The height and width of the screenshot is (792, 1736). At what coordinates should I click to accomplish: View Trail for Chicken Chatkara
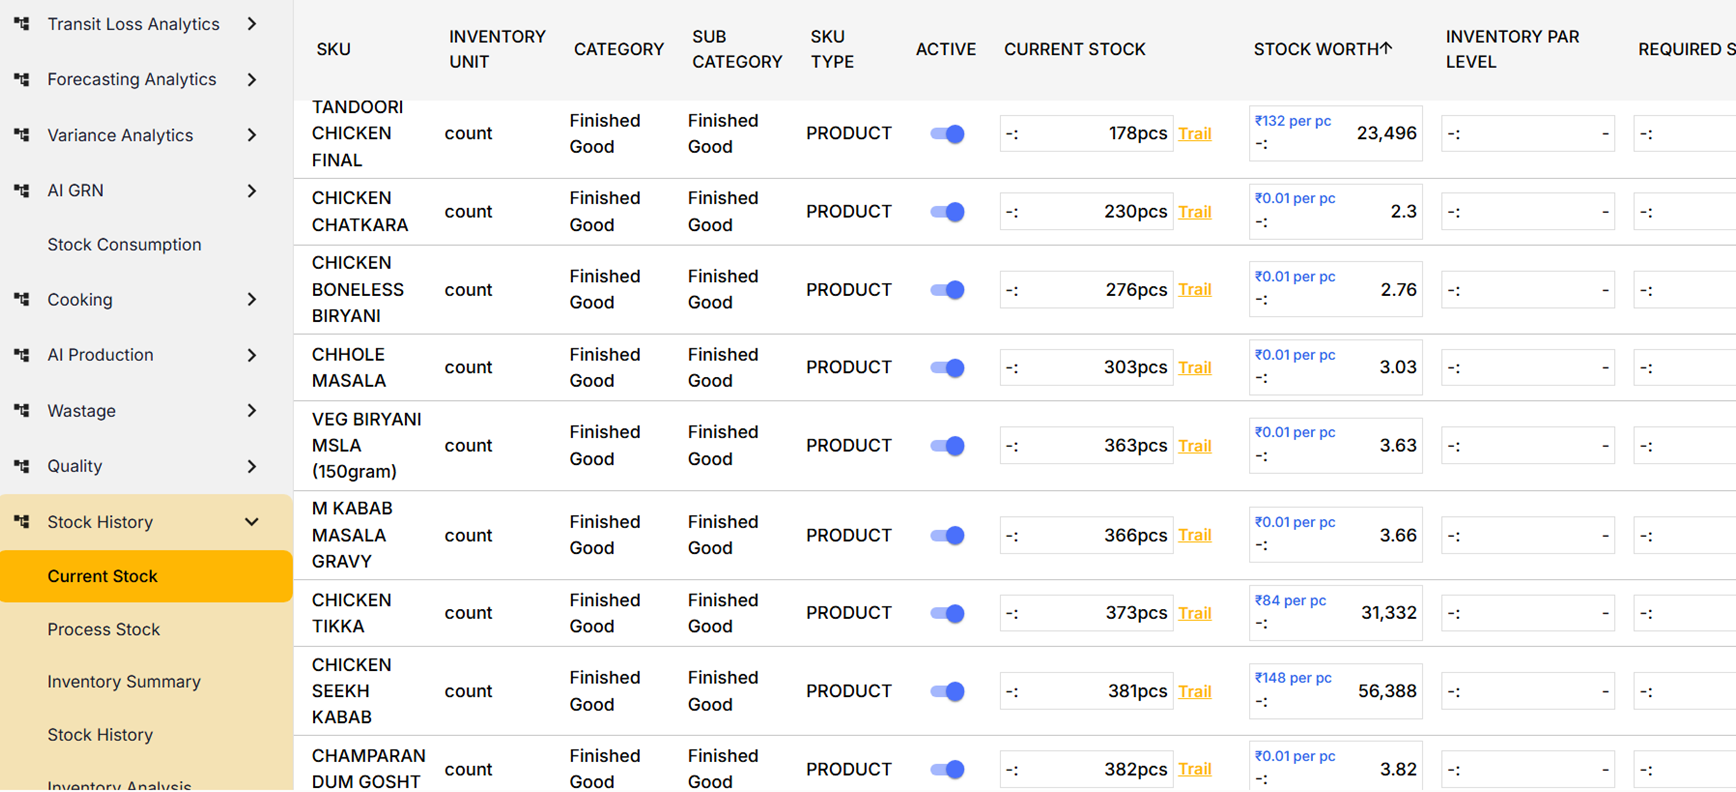click(x=1194, y=212)
